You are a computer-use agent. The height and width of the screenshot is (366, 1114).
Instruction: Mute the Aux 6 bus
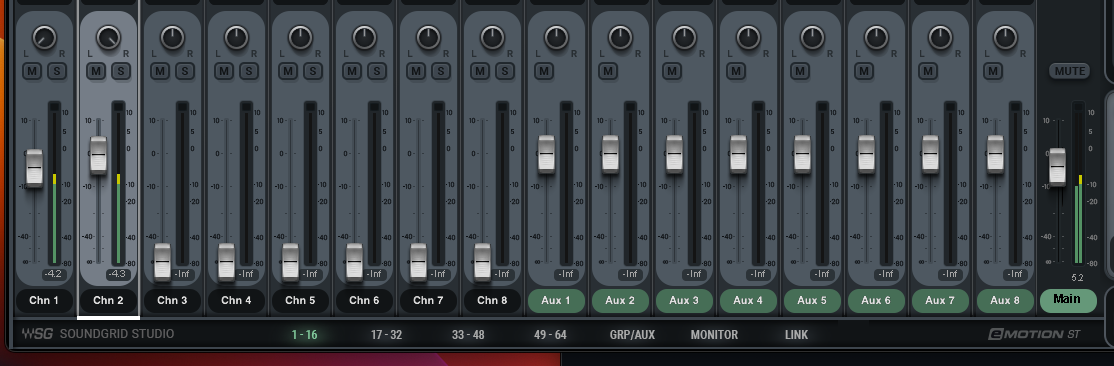point(863,71)
